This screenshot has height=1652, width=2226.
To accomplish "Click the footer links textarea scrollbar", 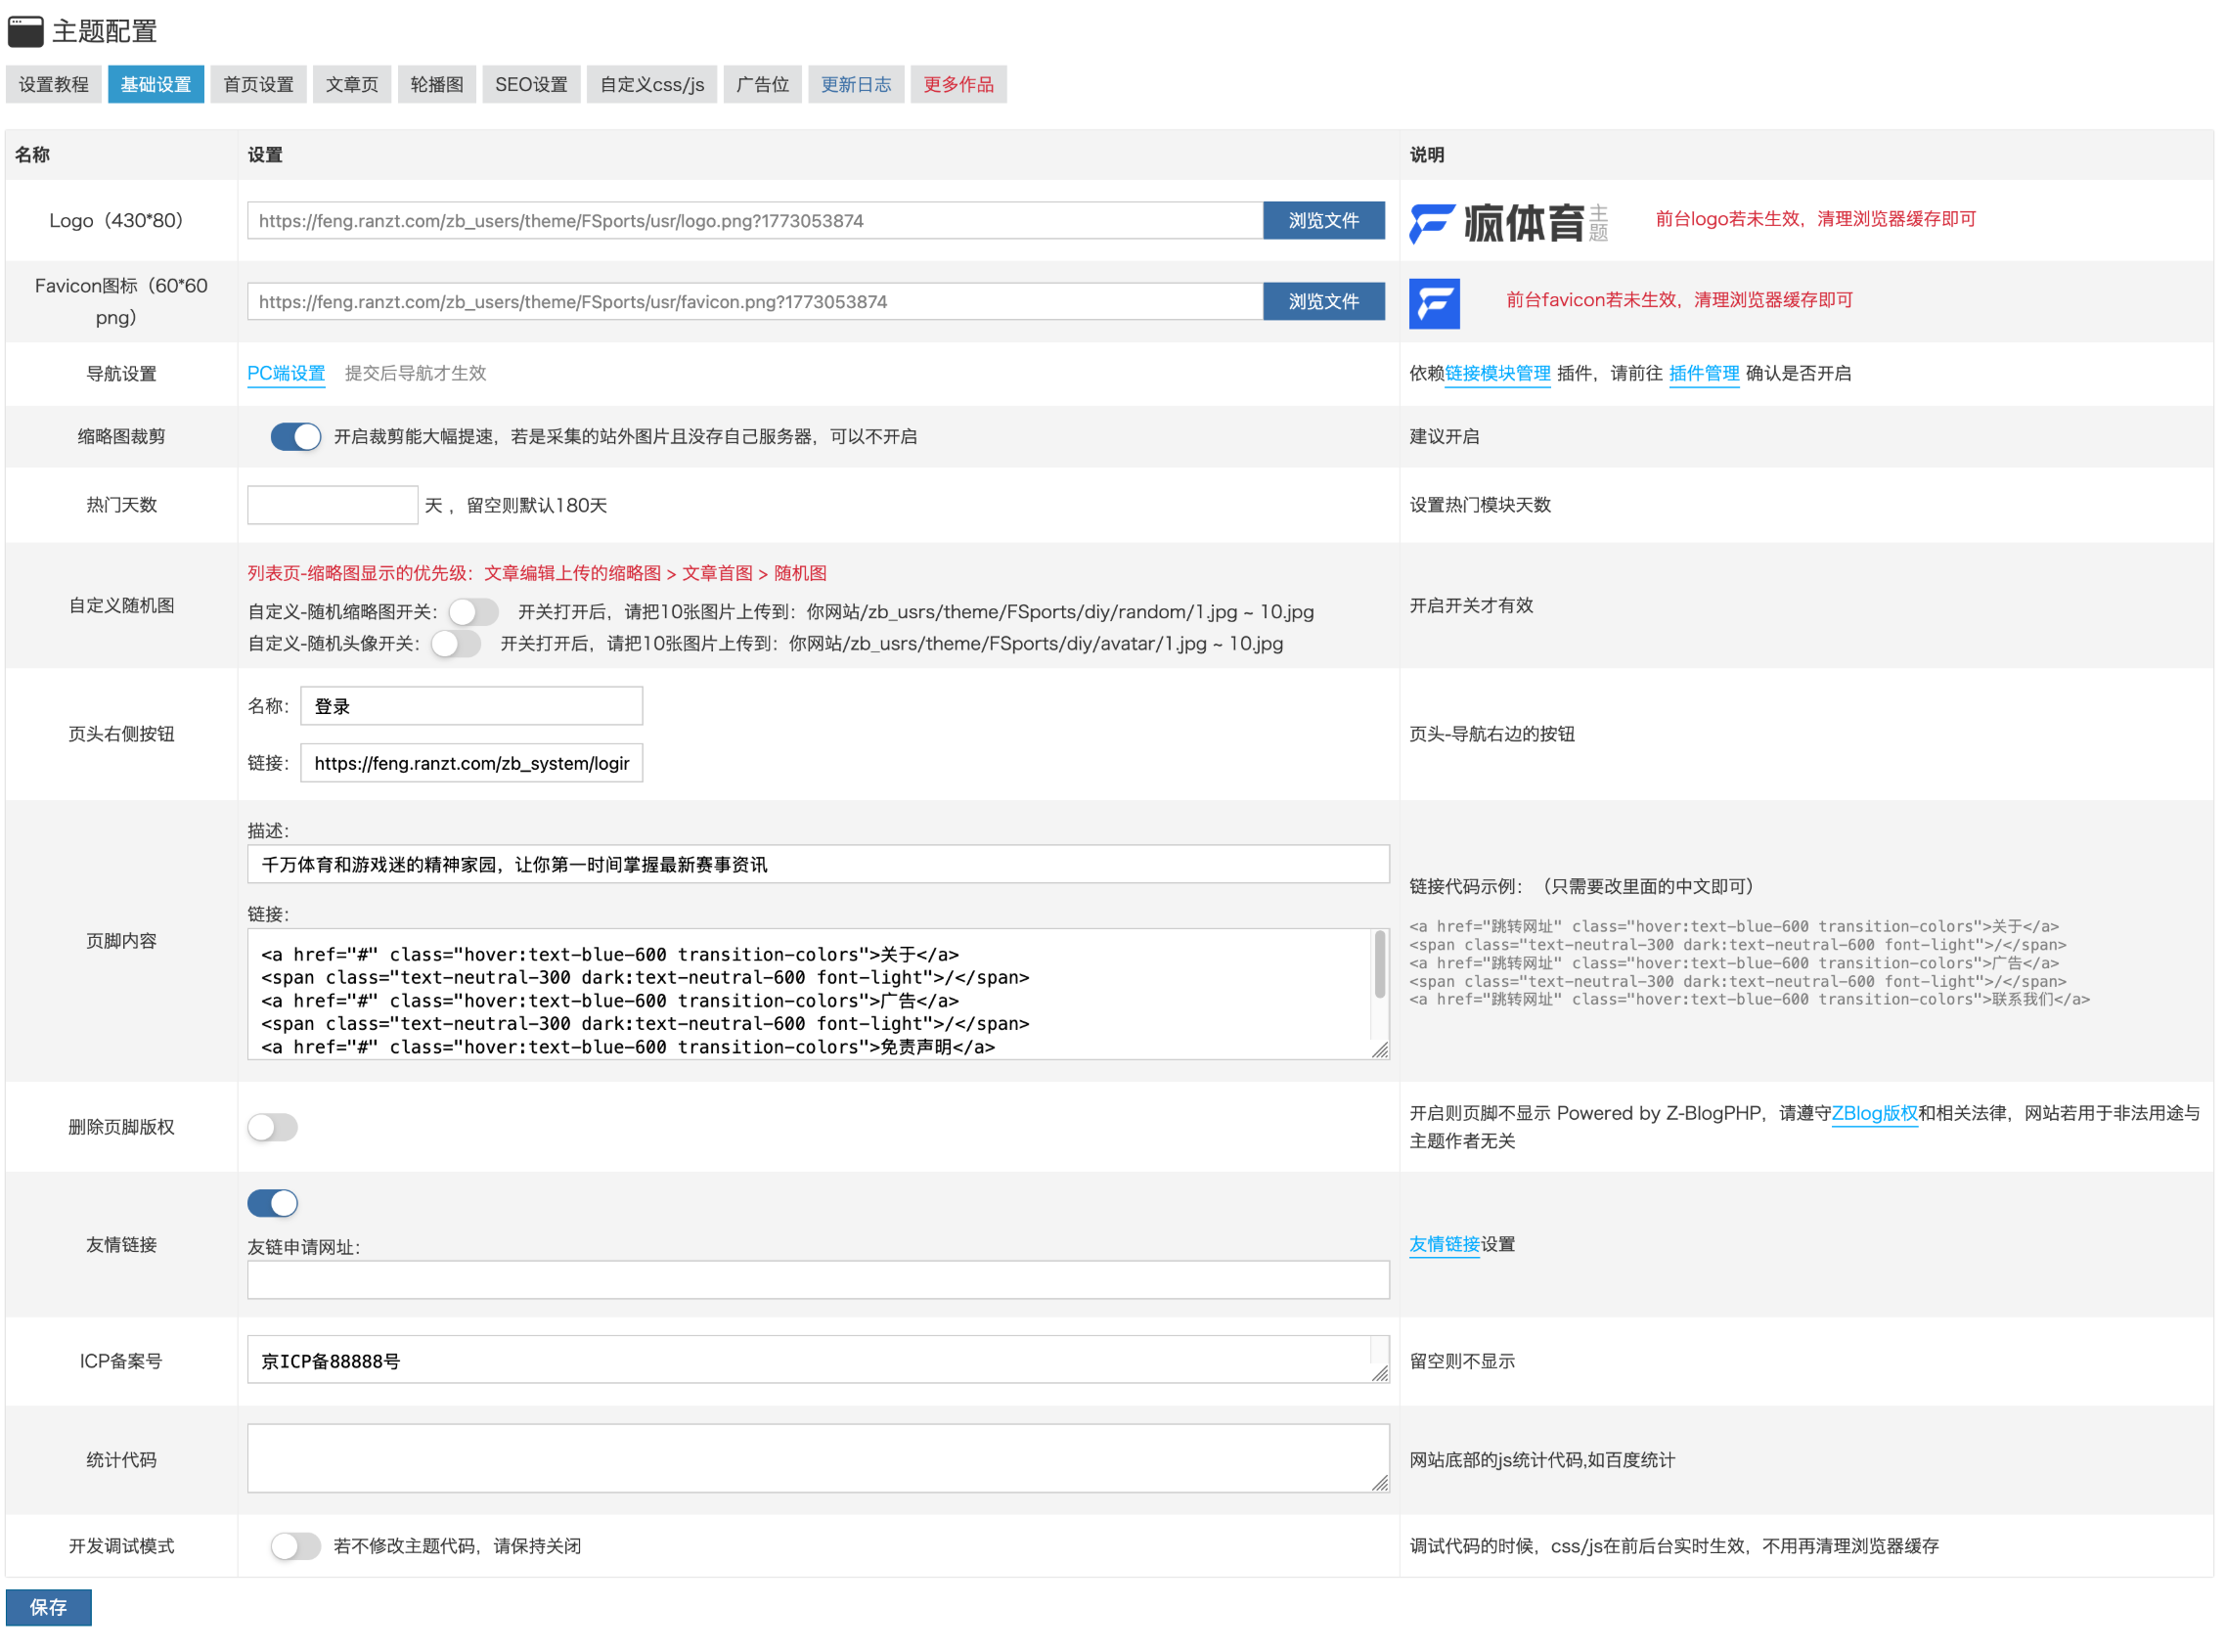I will pos(1380,965).
